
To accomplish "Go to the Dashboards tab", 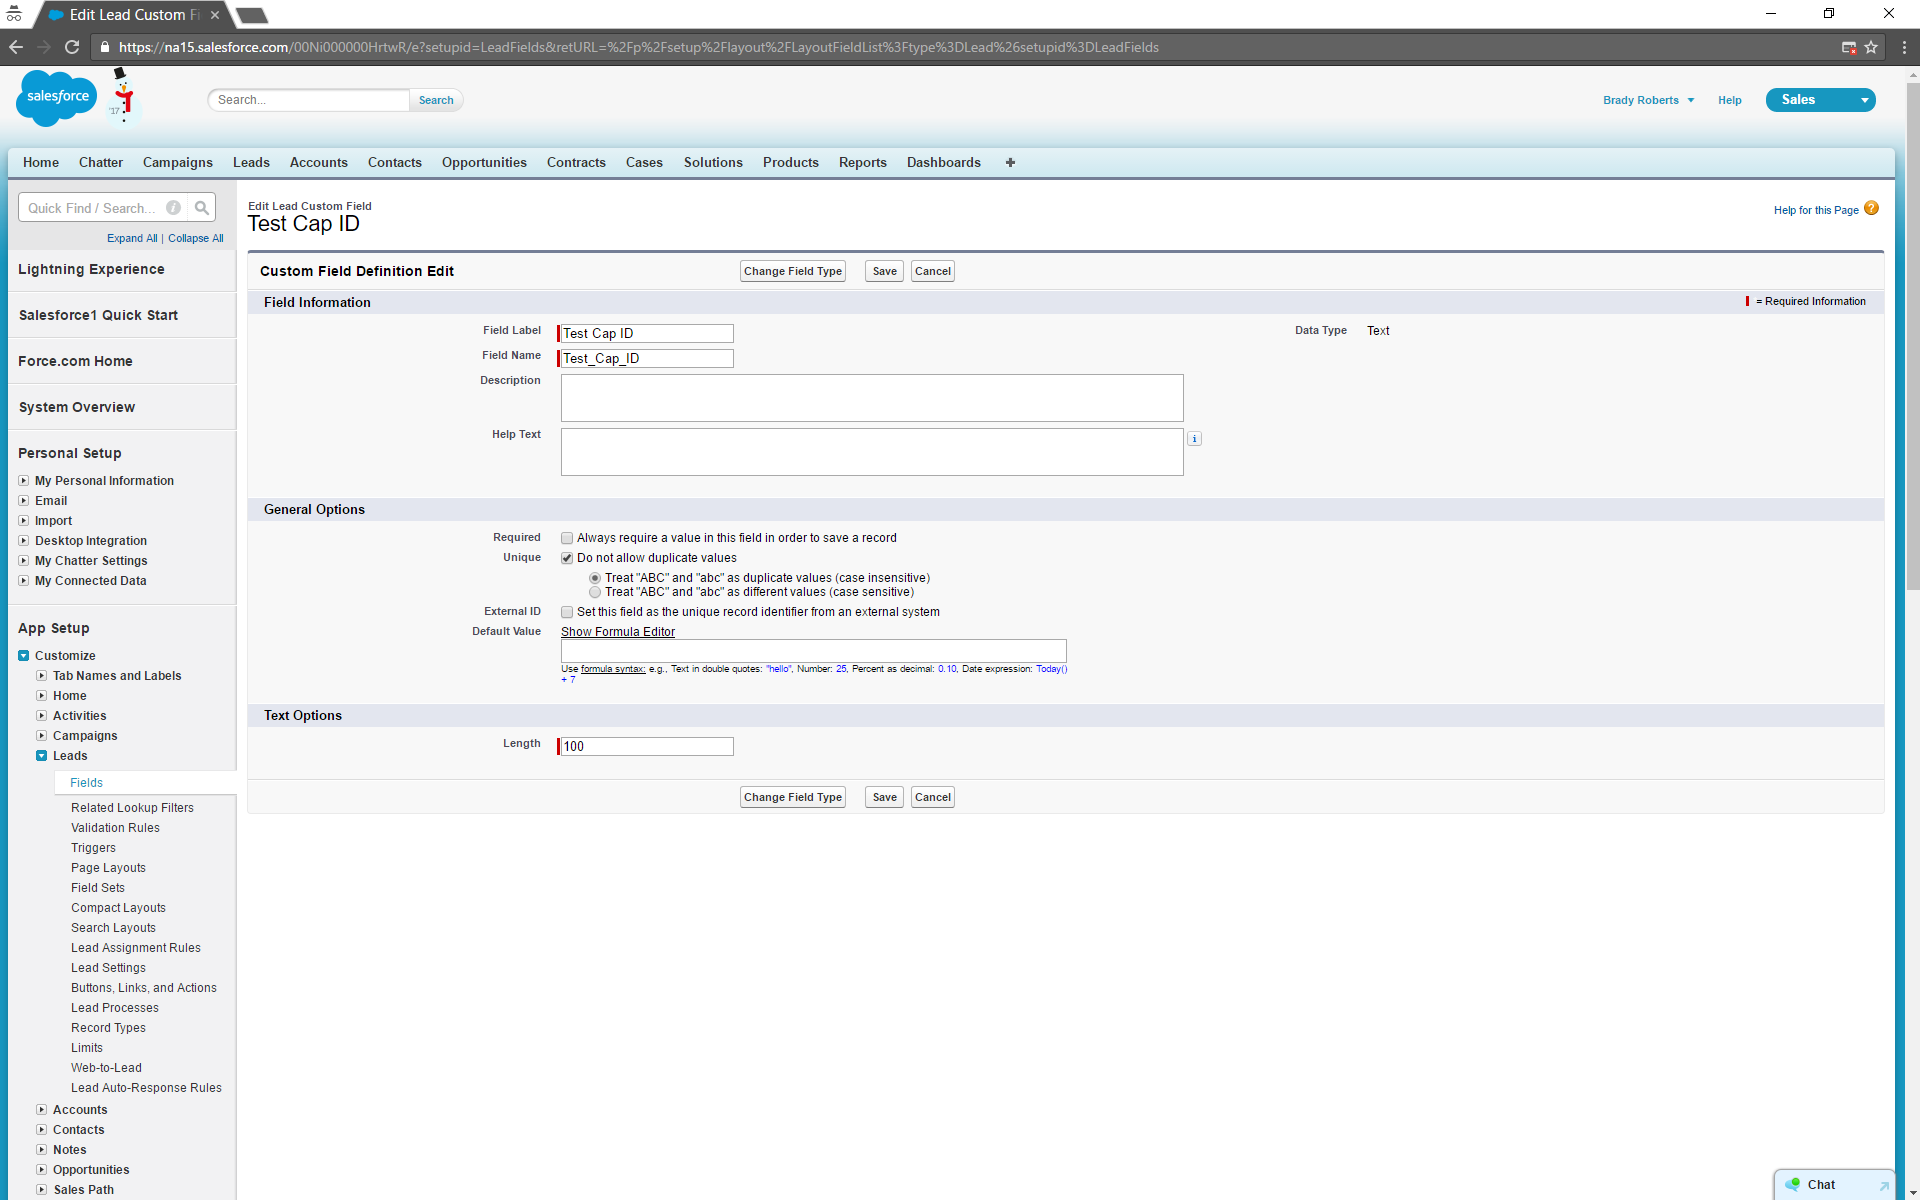I will pyautogui.click(x=943, y=162).
